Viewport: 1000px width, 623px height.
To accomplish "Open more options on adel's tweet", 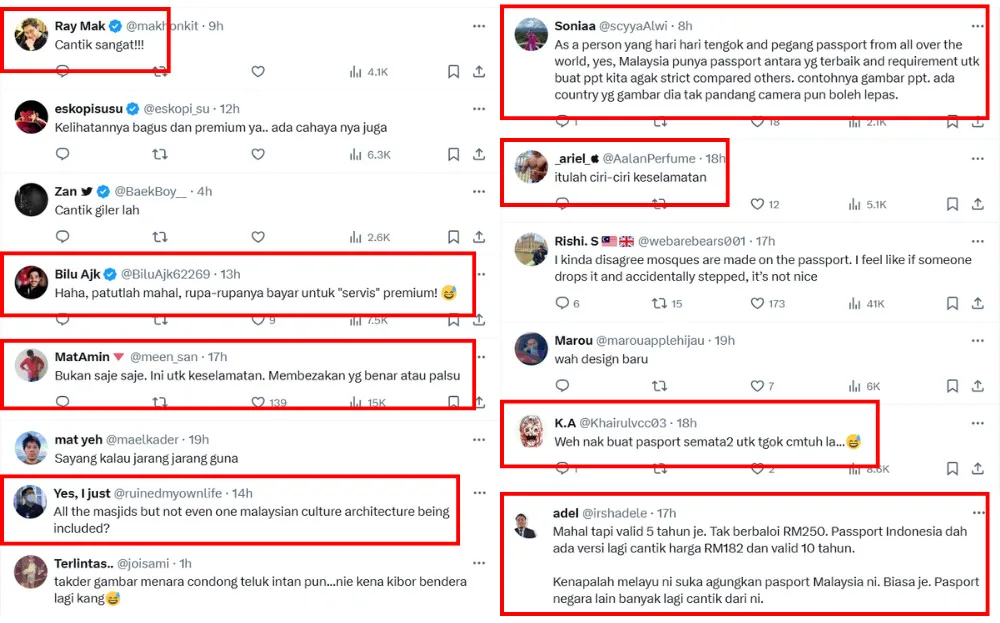I will click(x=977, y=513).
